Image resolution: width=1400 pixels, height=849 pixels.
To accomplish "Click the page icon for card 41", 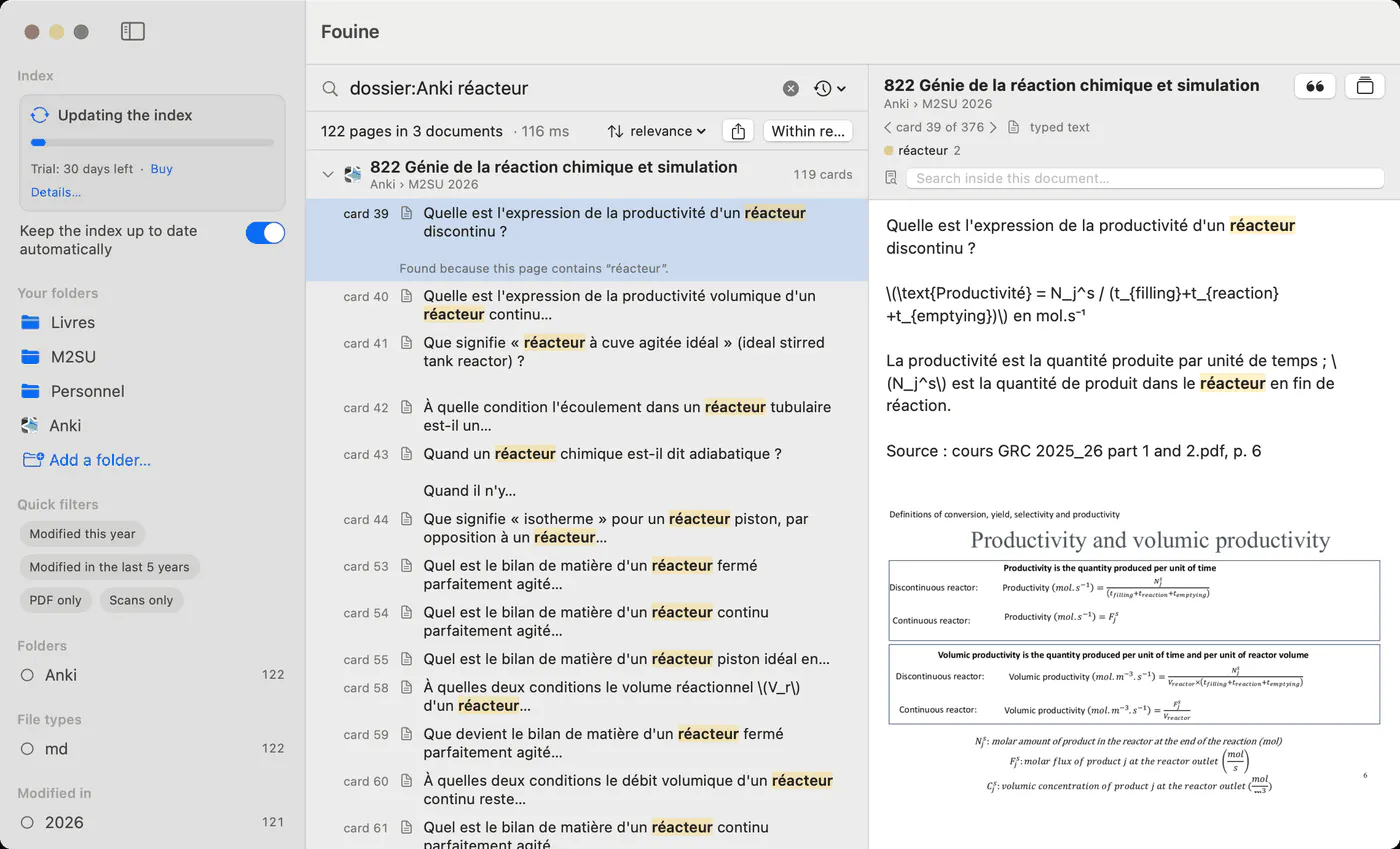I will click(x=407, y=343).
